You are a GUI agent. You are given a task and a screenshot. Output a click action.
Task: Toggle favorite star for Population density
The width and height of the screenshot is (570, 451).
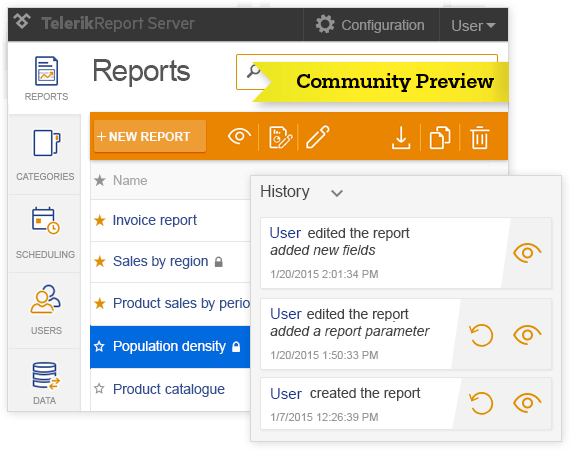click(99, 346)
